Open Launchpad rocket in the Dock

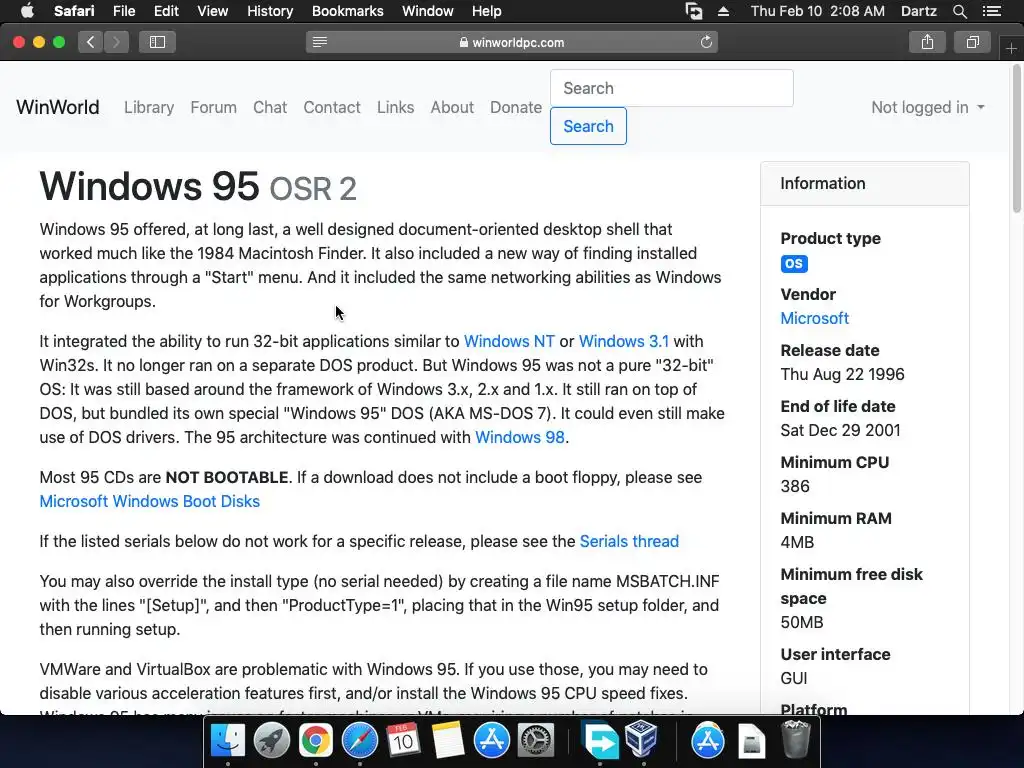pyautogui.click(x=271, y=741)
